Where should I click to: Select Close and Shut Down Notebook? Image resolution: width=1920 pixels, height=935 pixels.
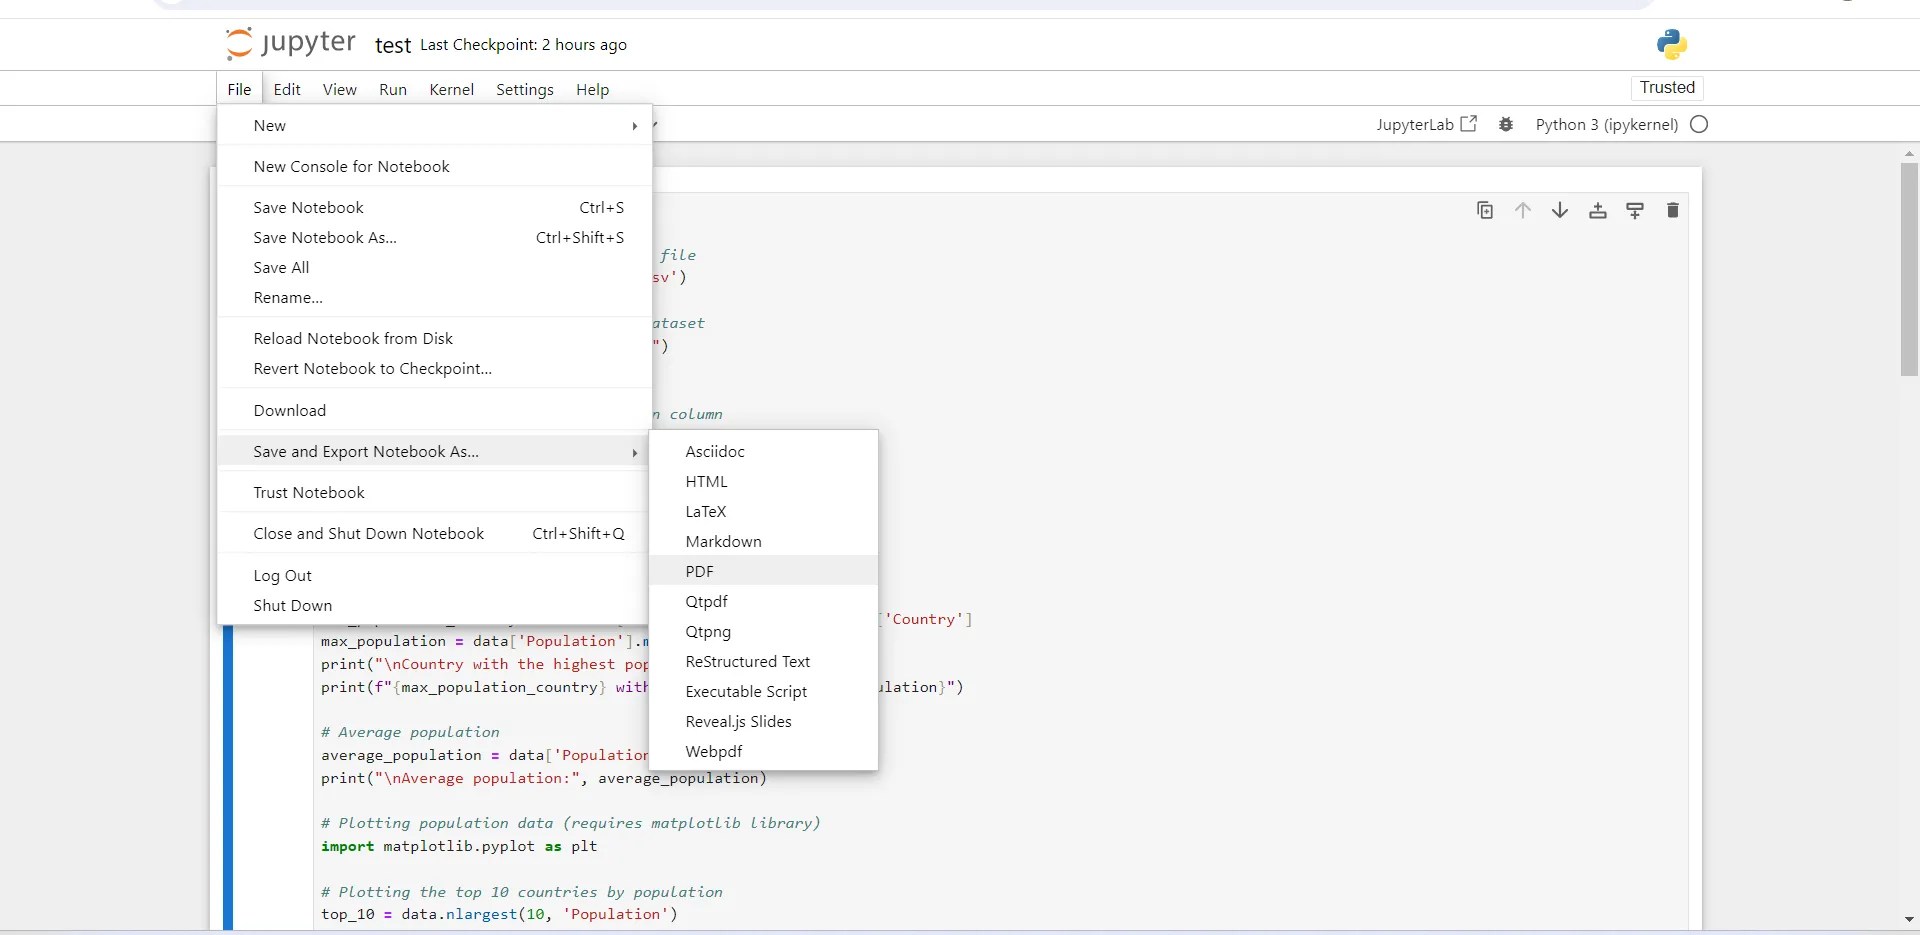point(368,533)
